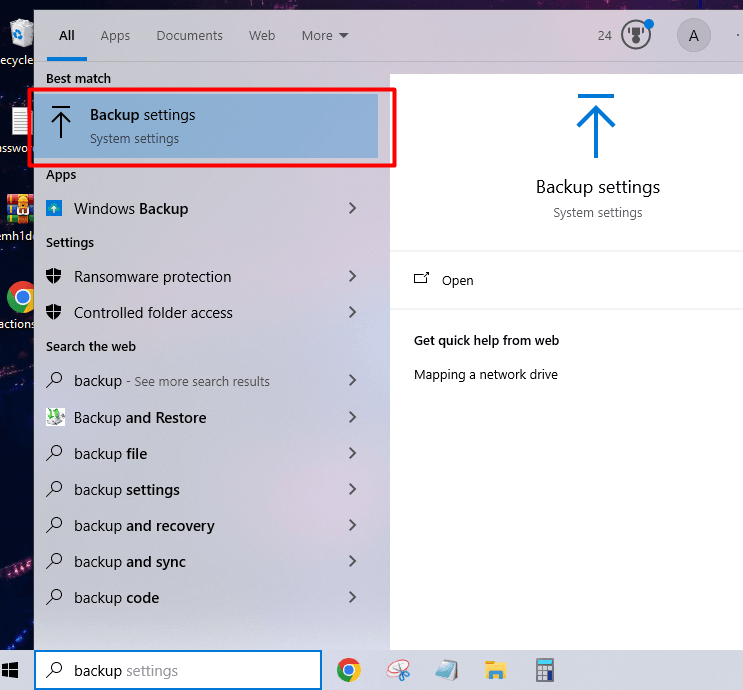This screenshot has height=690, width=743.
Task: Expand Windows Backup result chevron
Action: pyautogui.click(x=352, y=208)
